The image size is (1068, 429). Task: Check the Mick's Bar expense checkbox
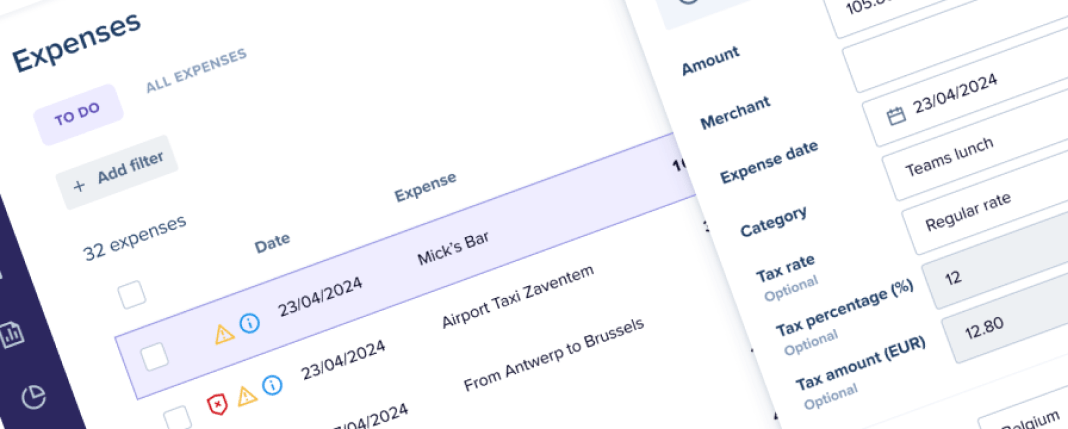155,357
